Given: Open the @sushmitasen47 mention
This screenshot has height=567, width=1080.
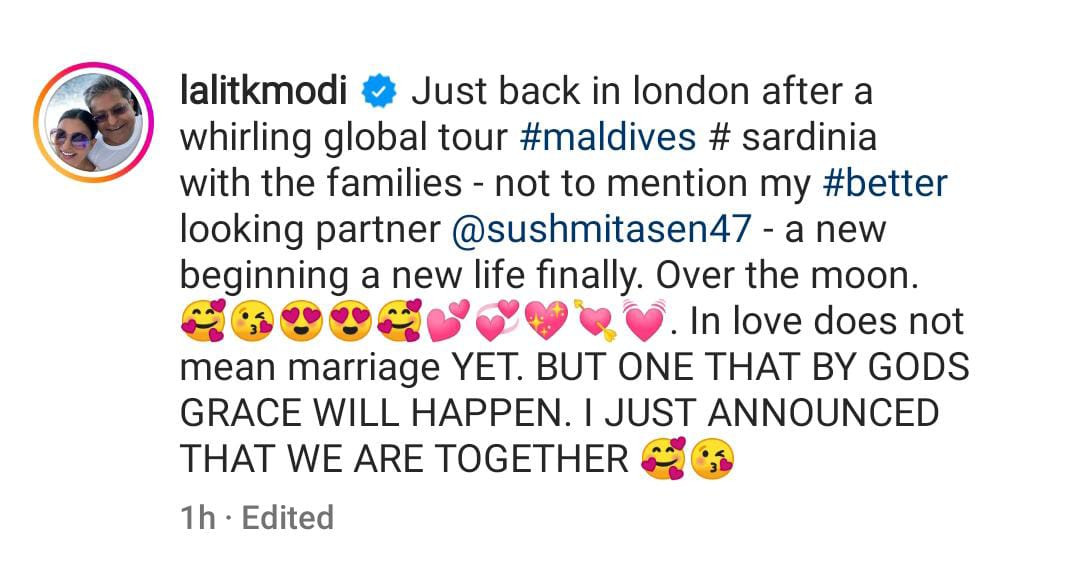Looking at the screenshot, I should pyautogui.click(x=601, y=229).
